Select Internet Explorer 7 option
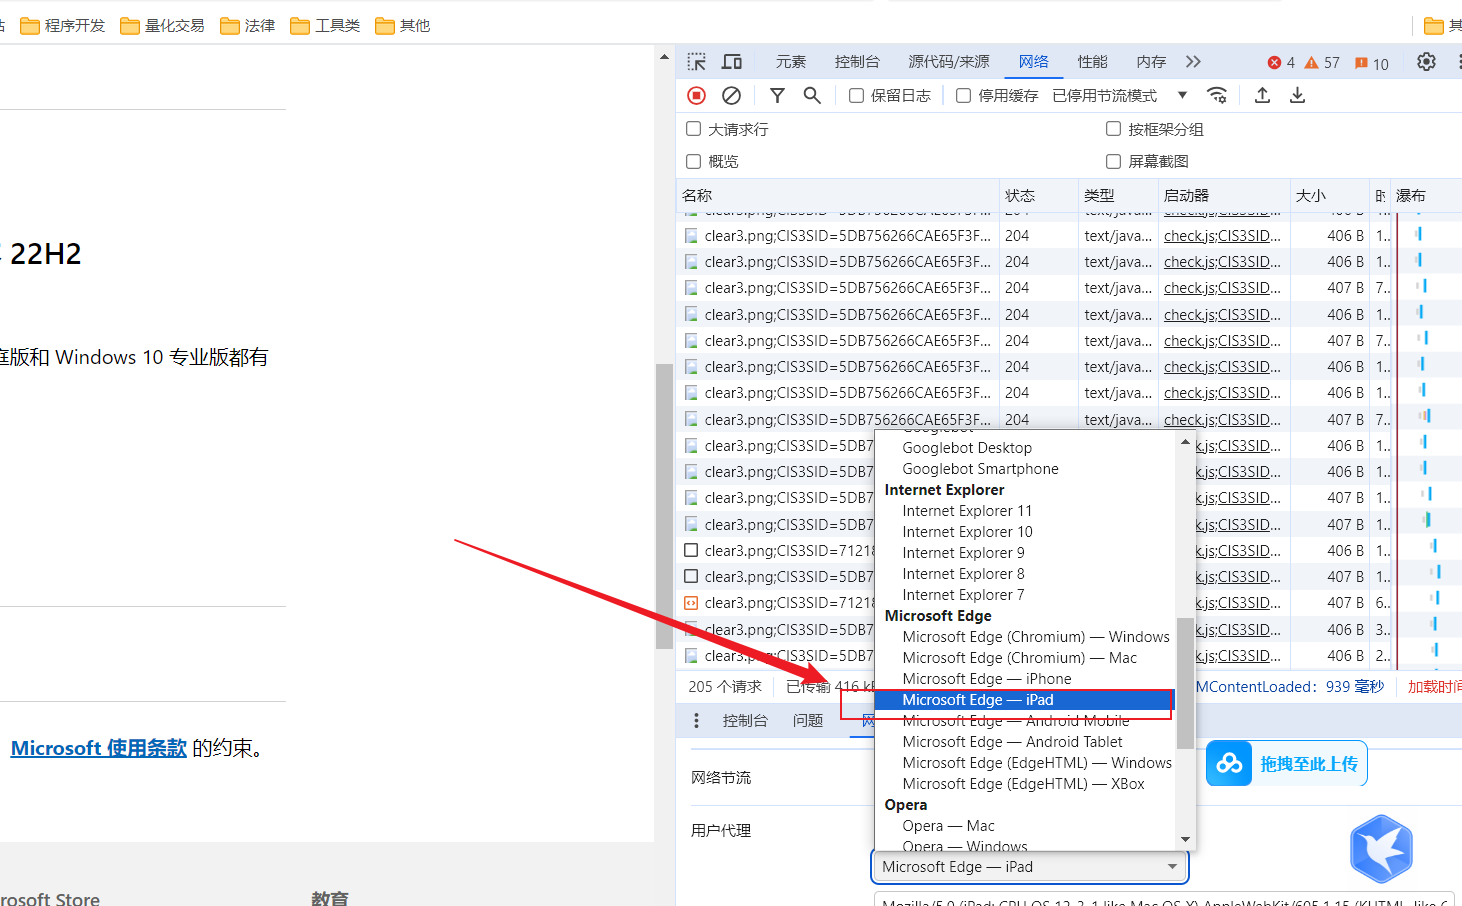The width and height of the screenshot is (1462, 906). [x=1023, y=595]
